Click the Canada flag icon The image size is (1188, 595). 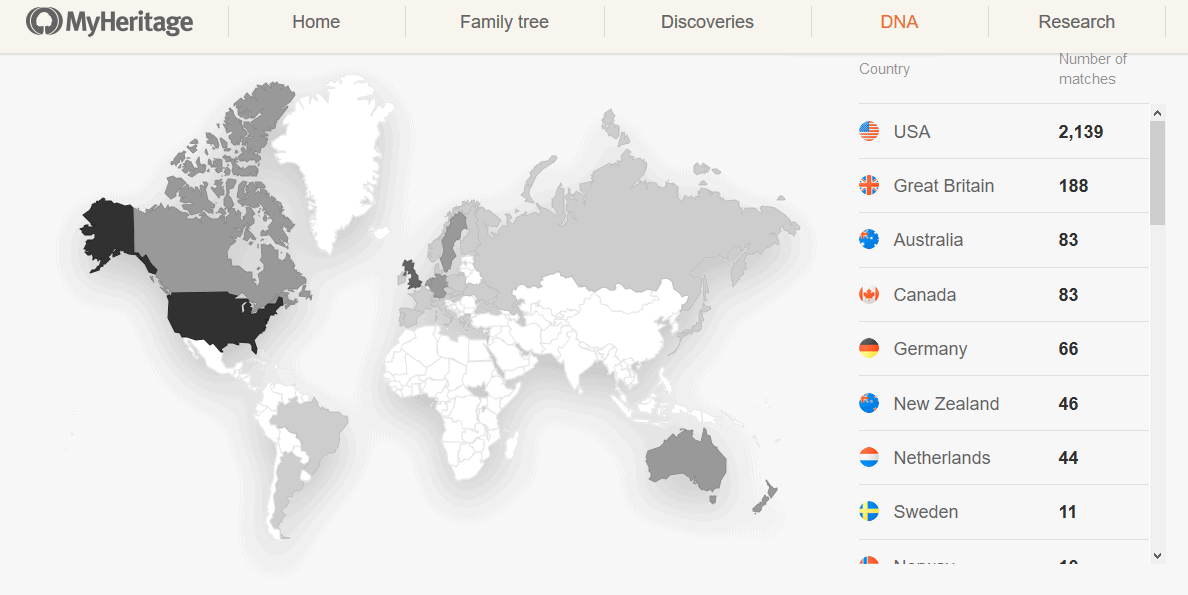tap(869, 294)
